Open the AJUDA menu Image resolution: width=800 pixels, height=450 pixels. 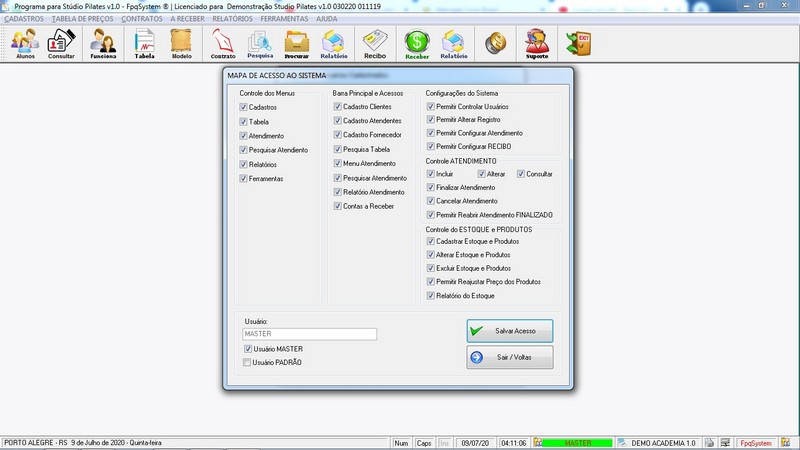tap(327, 18)
